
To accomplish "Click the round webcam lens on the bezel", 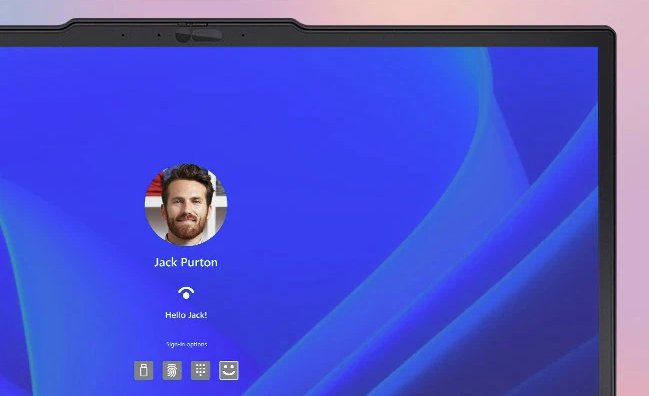I will (x=183, y=36).
